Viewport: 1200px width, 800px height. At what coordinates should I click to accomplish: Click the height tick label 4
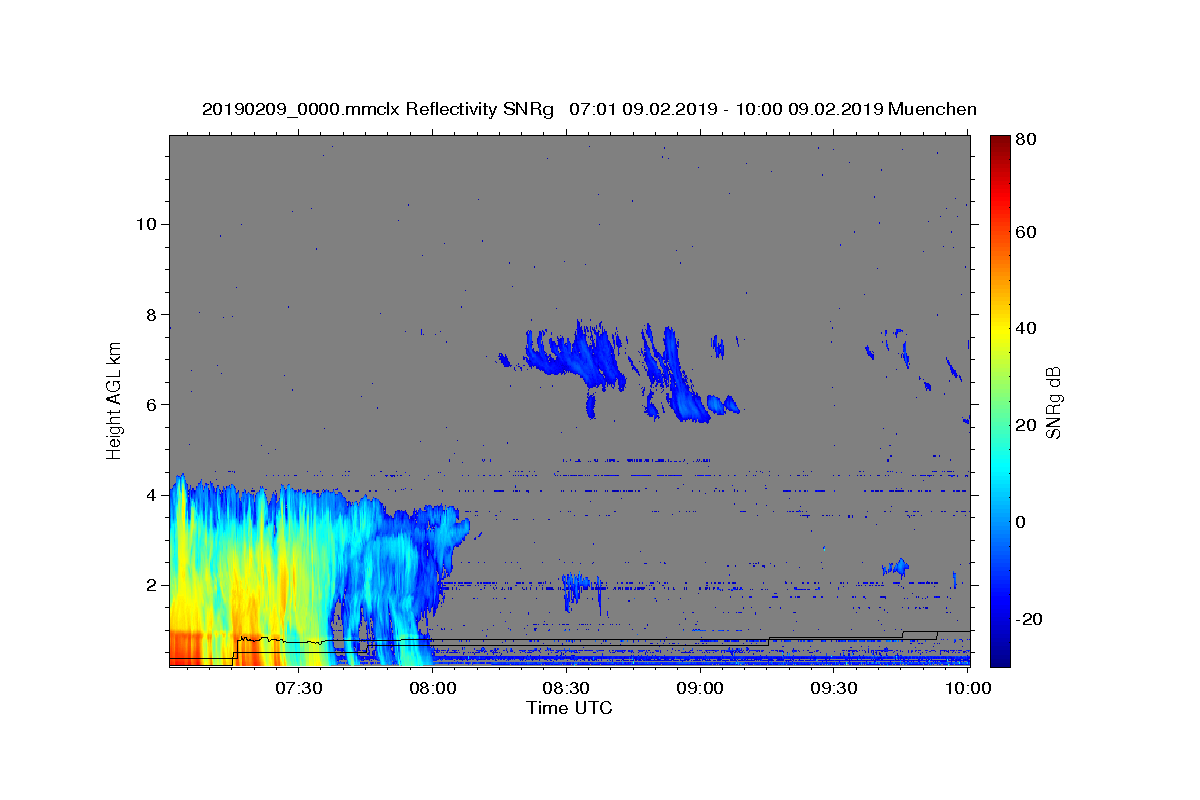pos(149,495)
